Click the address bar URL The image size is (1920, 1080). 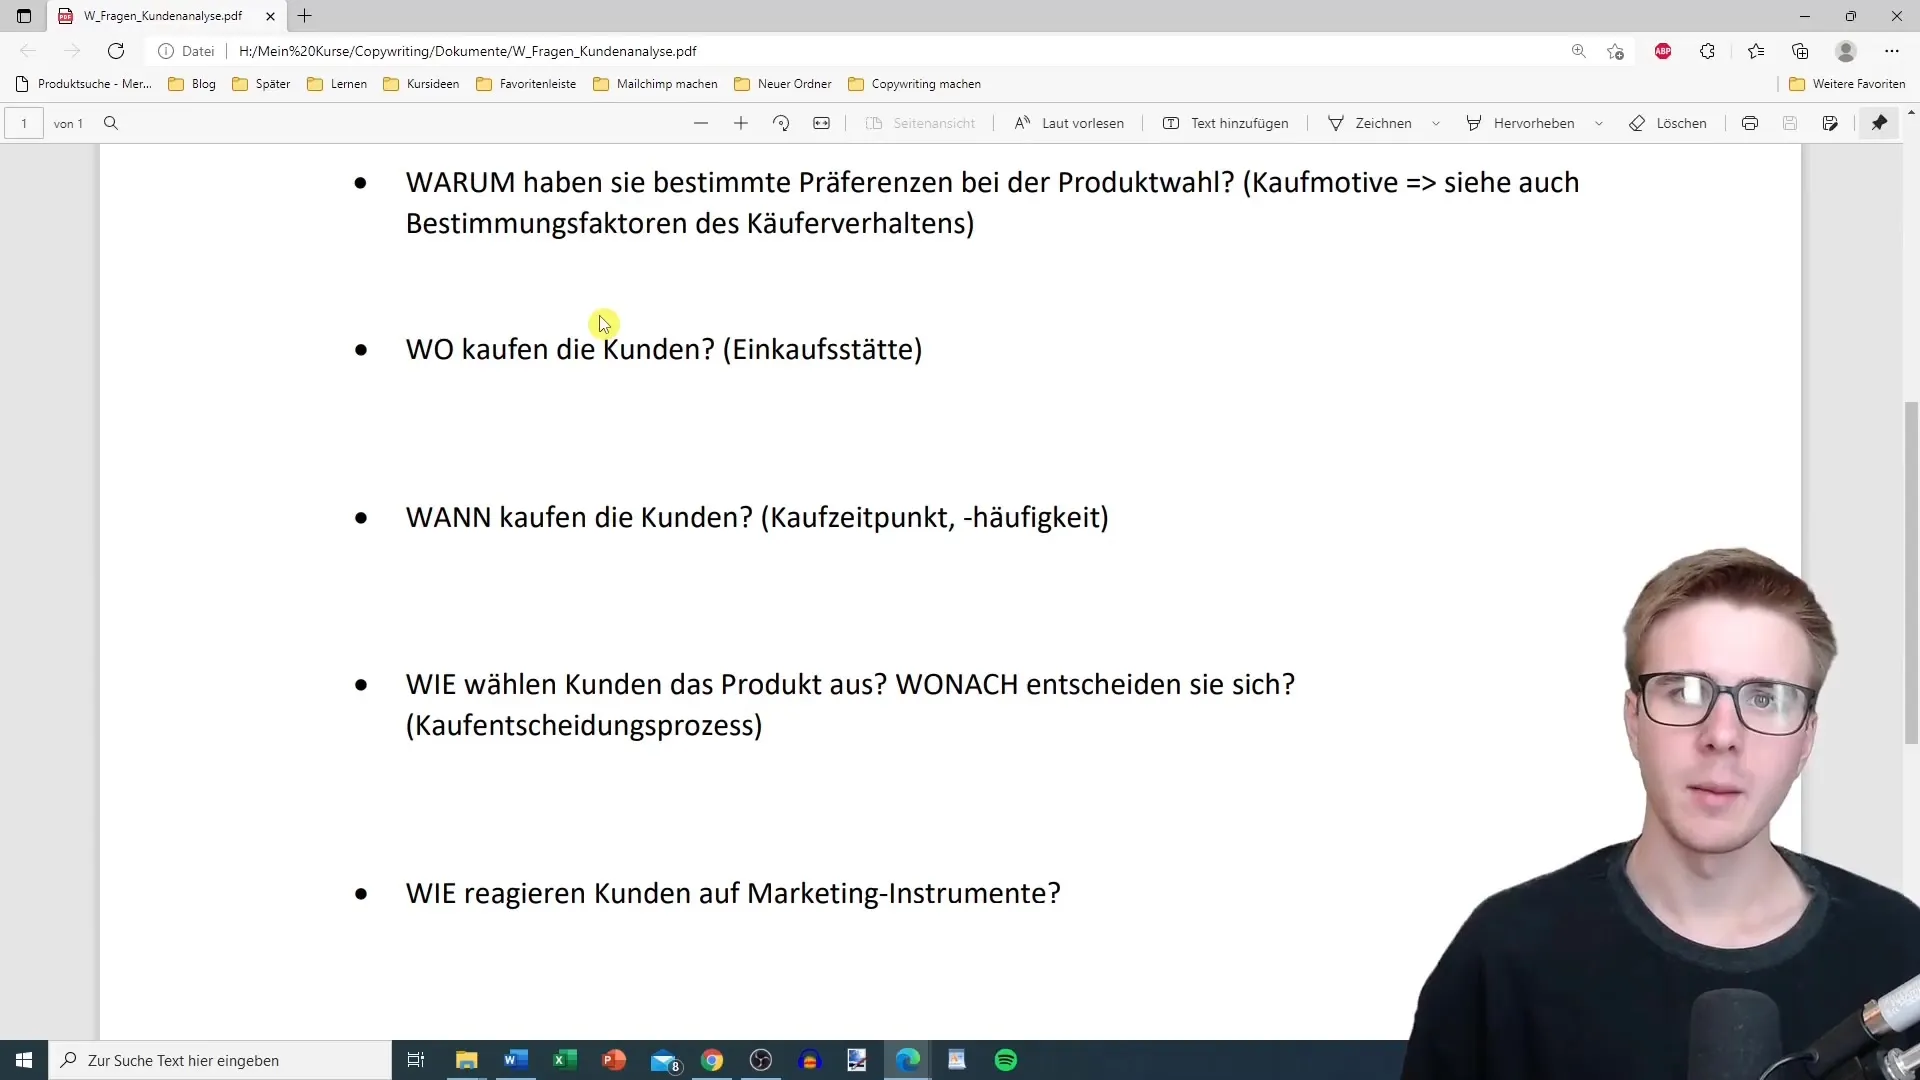pos(468,51)
